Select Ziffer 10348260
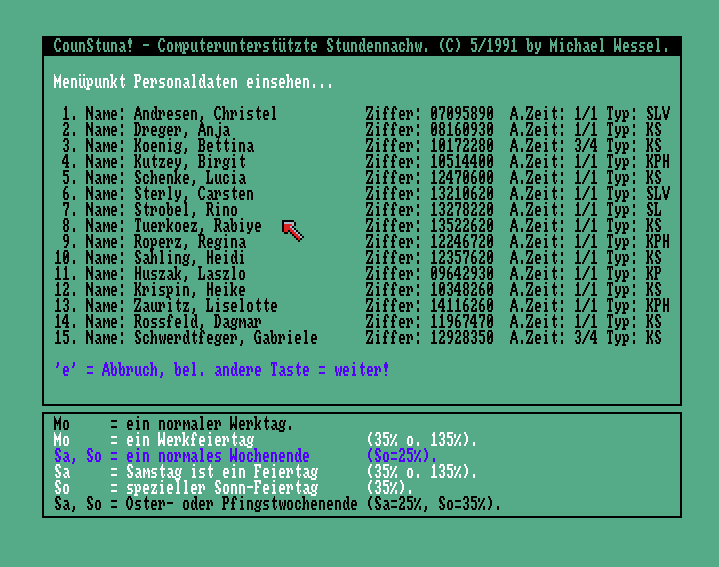 point(462,290)
